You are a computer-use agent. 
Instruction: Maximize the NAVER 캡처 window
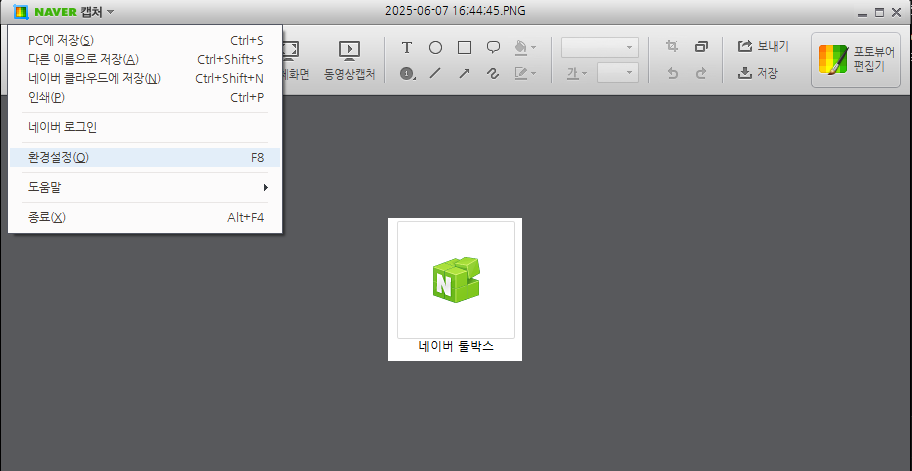879,12
